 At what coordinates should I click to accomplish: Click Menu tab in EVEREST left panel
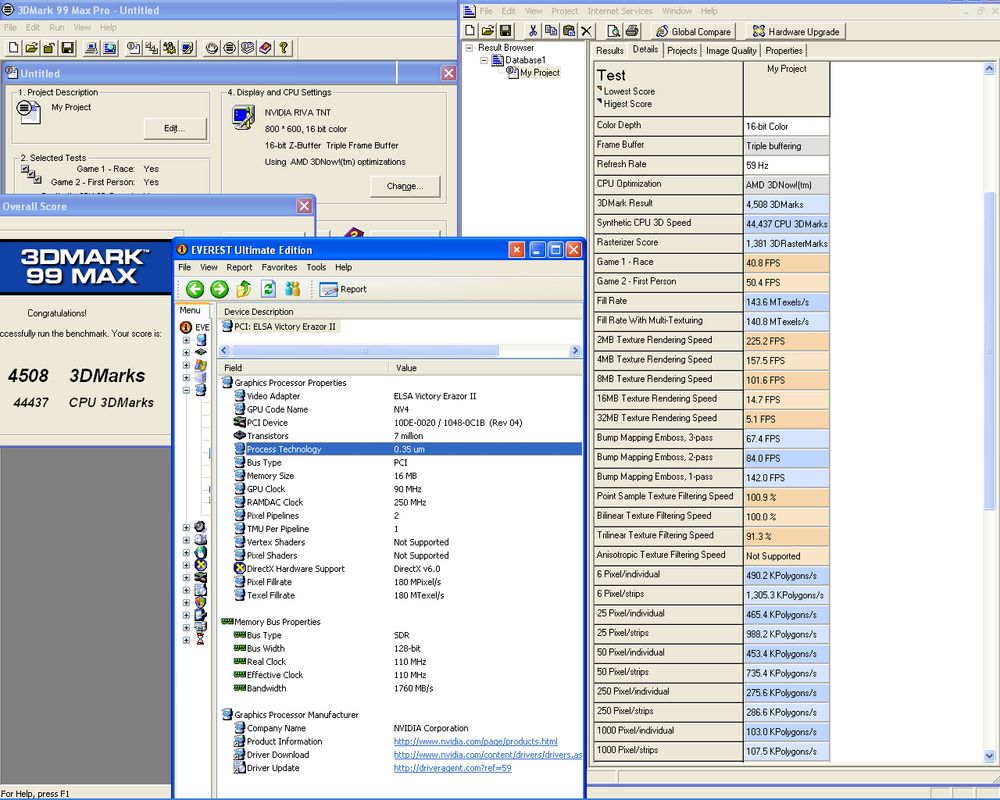coord(190,310)
